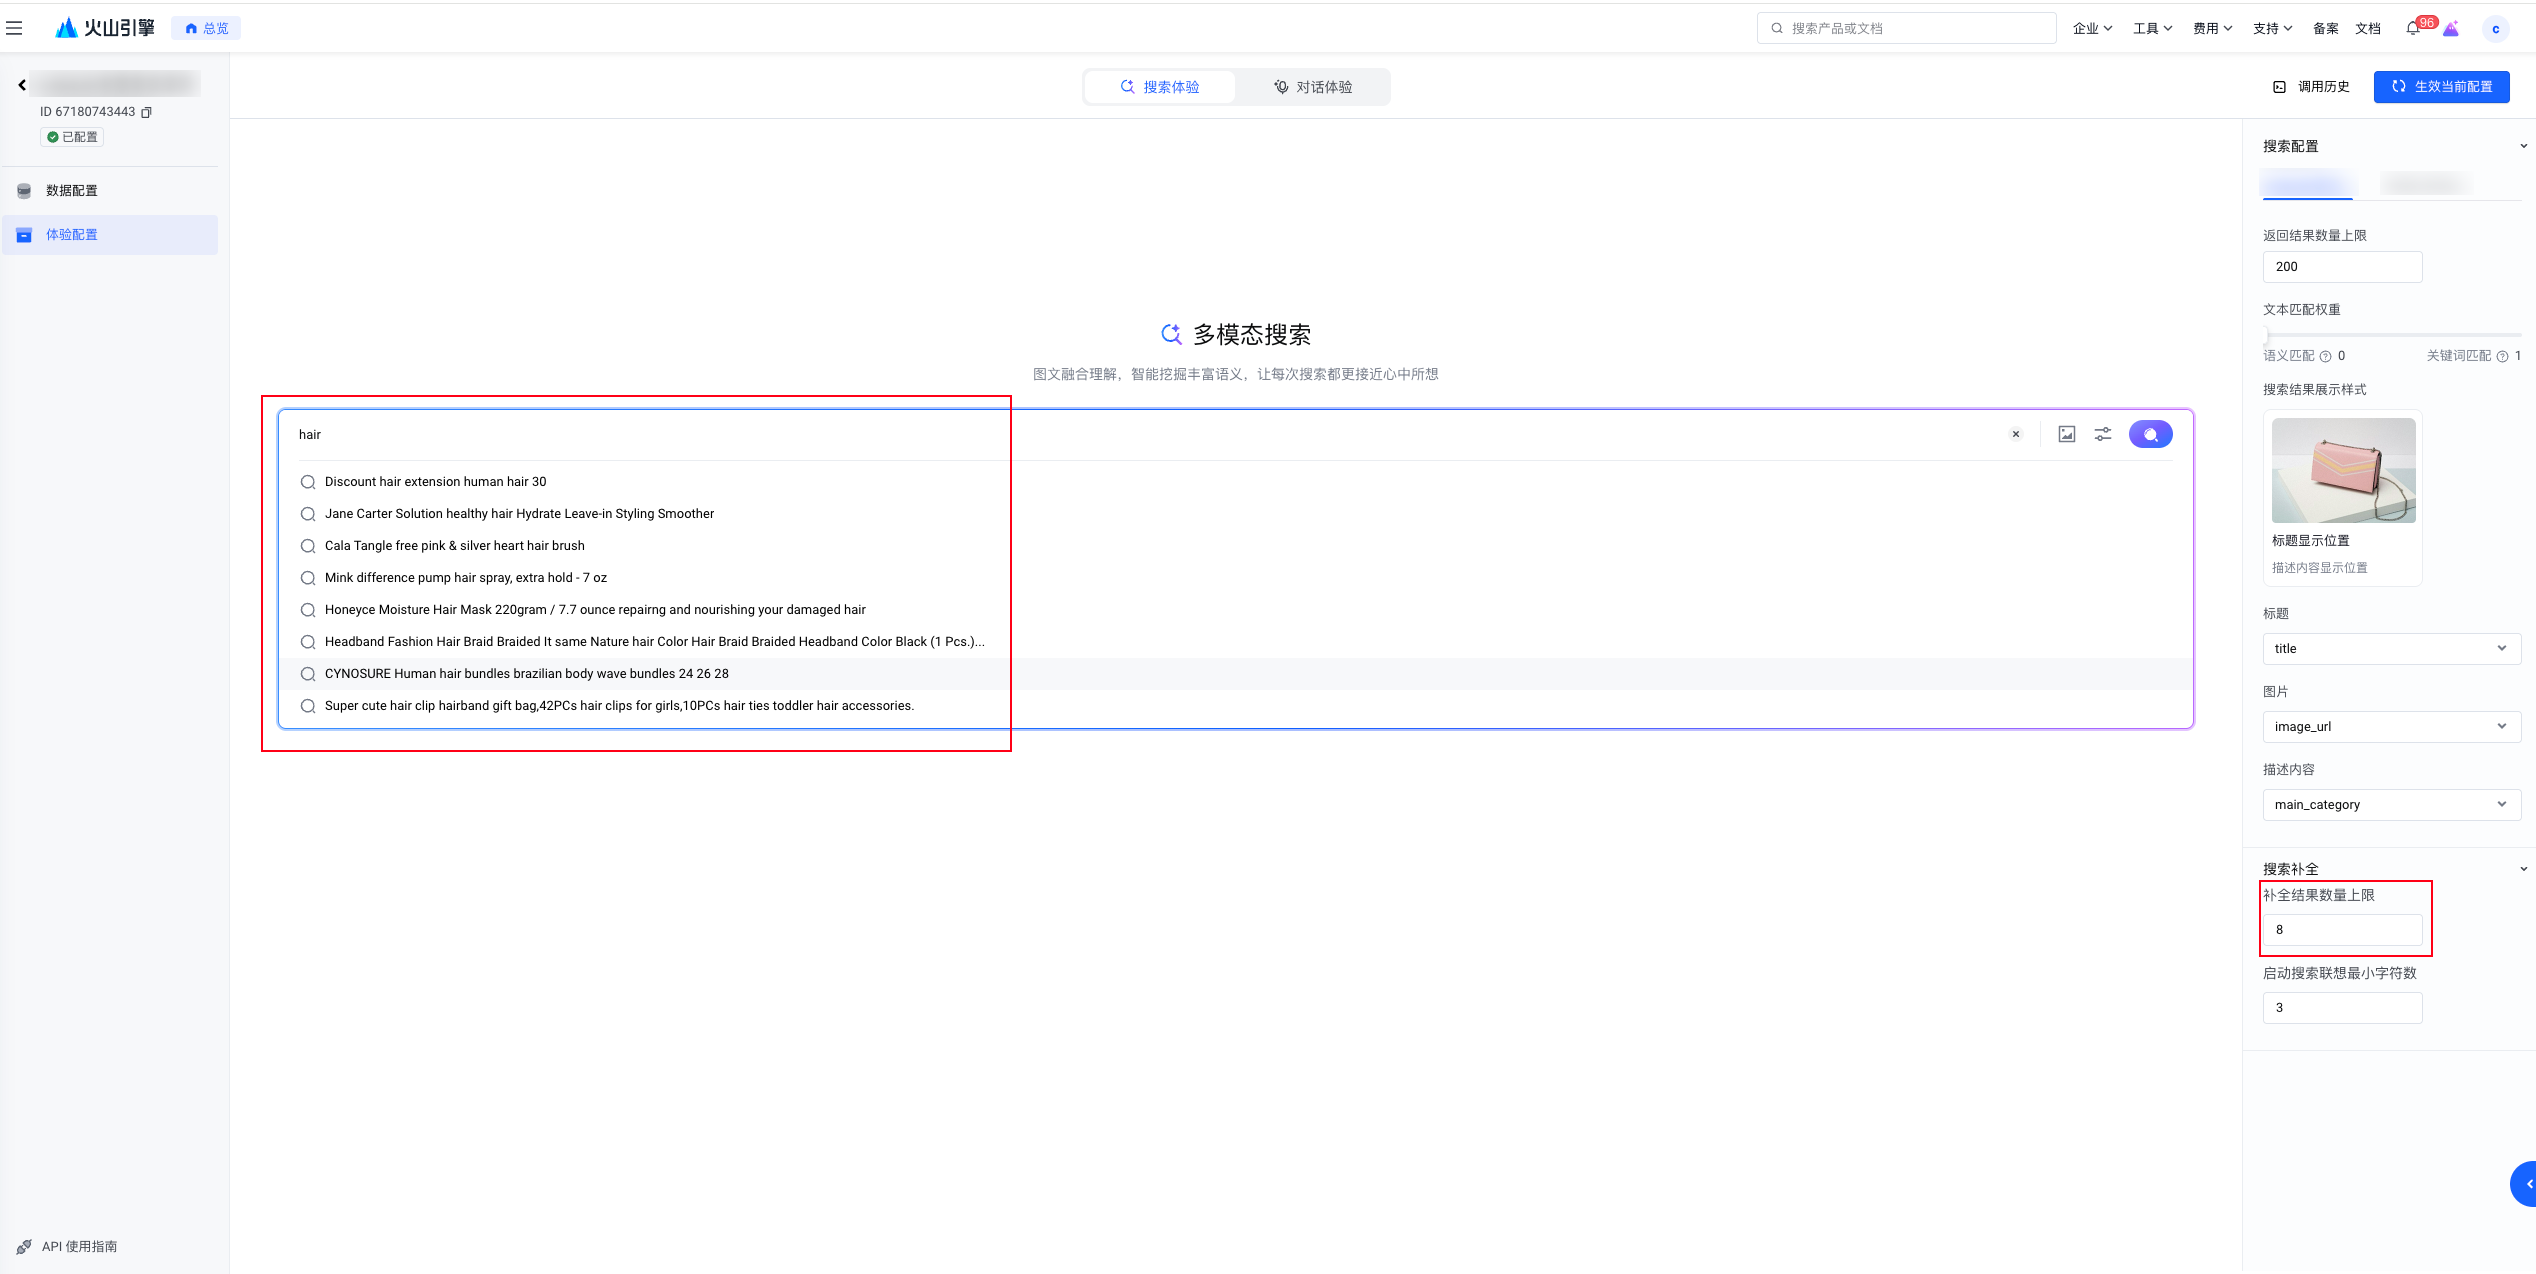Viewport: 2536px width, 1274px height.
Task: Open the main_category dropdown
Action: 2391,804
